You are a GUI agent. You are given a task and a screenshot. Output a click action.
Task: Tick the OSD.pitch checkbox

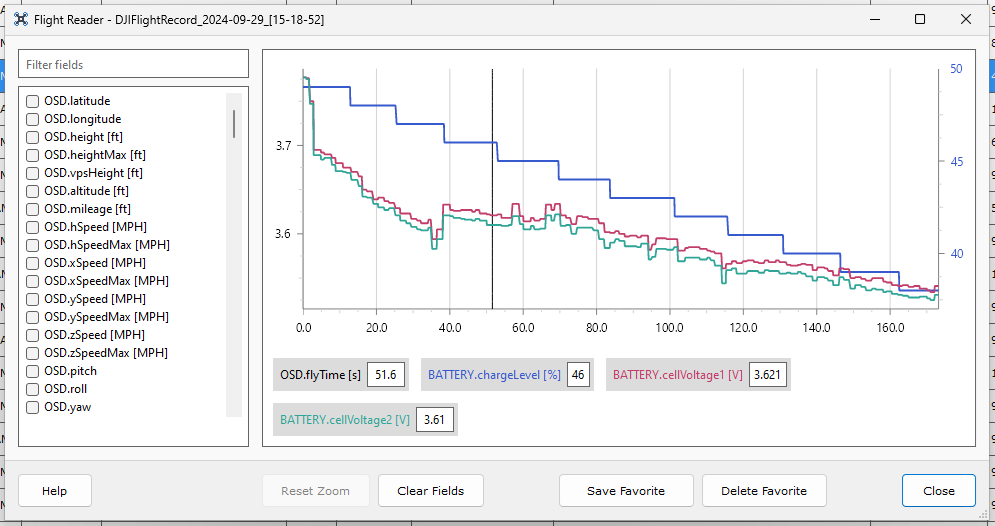32,371
